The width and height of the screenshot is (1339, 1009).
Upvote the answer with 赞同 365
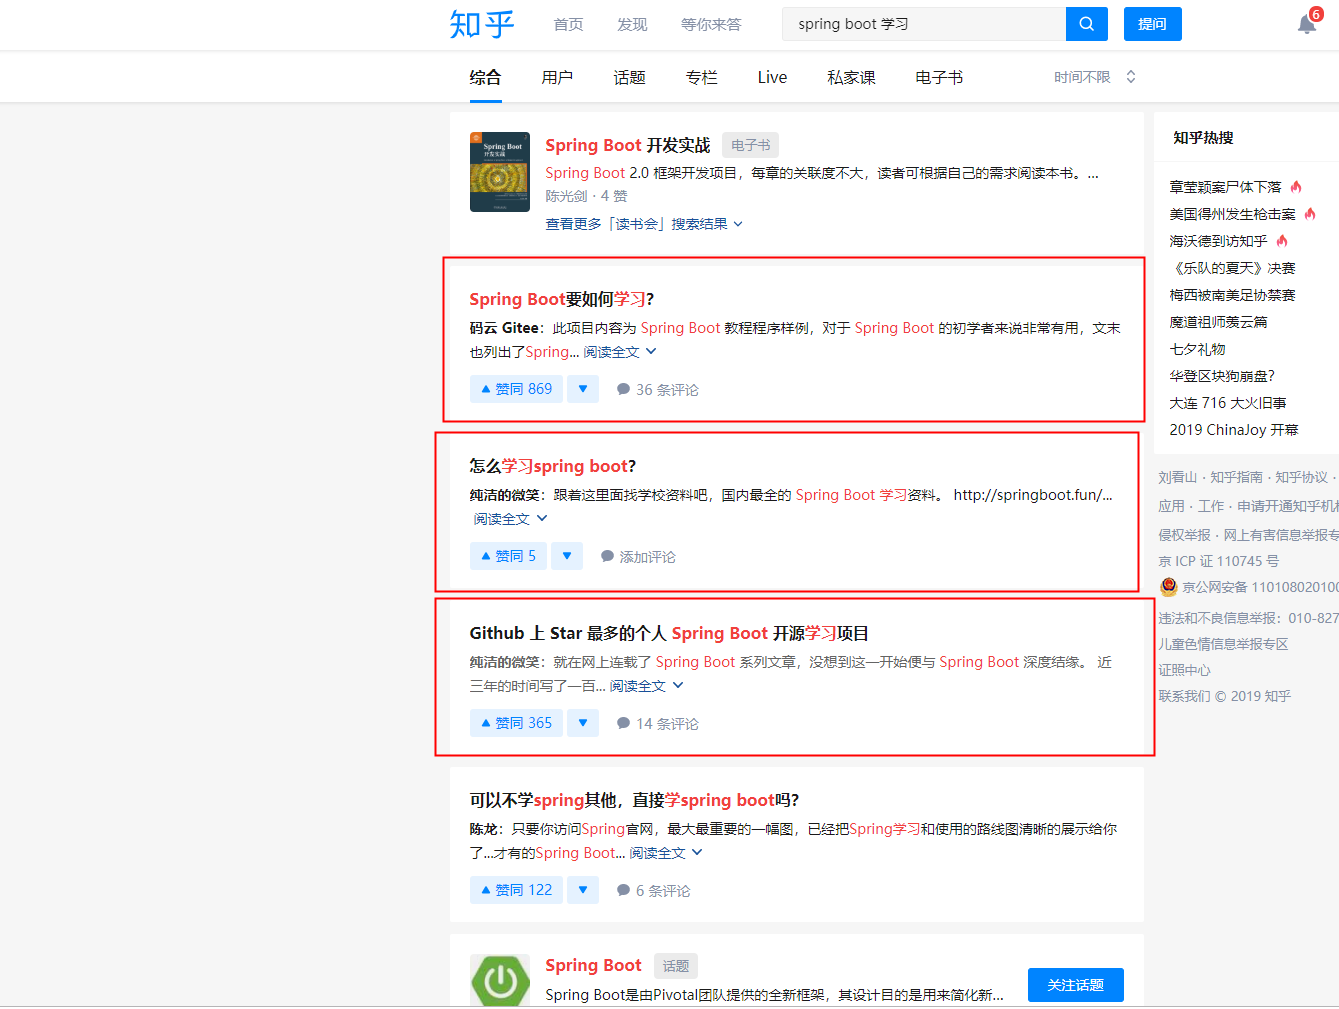[x=516, y=723]
